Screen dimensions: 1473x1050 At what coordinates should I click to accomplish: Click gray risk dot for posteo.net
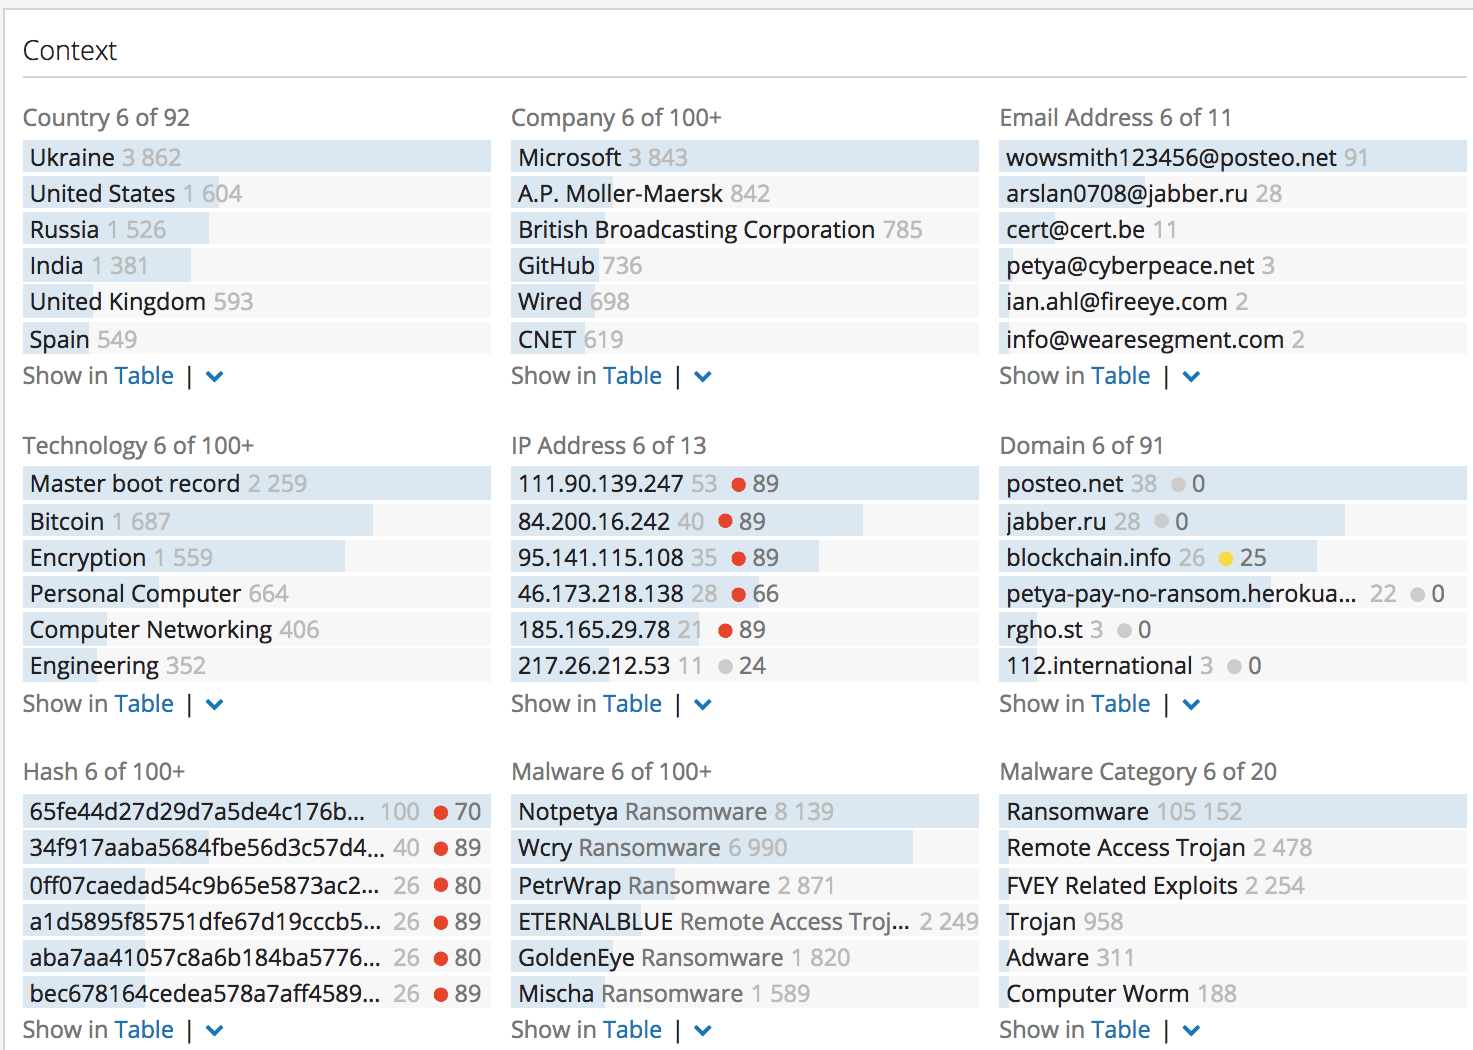(x=1179, y=485)
